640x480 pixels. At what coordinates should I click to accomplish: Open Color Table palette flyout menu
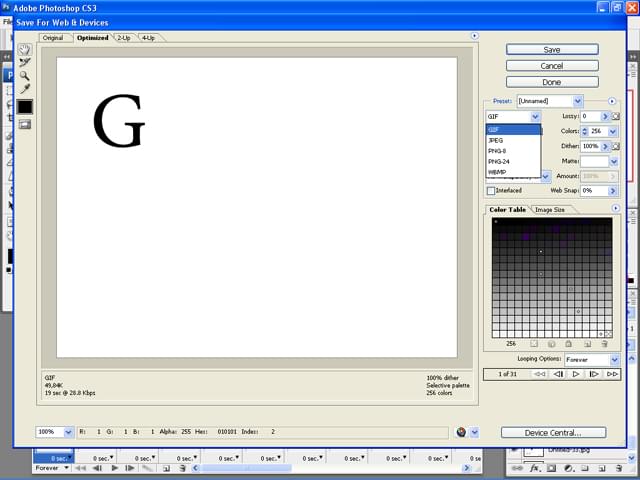(616, 209)
